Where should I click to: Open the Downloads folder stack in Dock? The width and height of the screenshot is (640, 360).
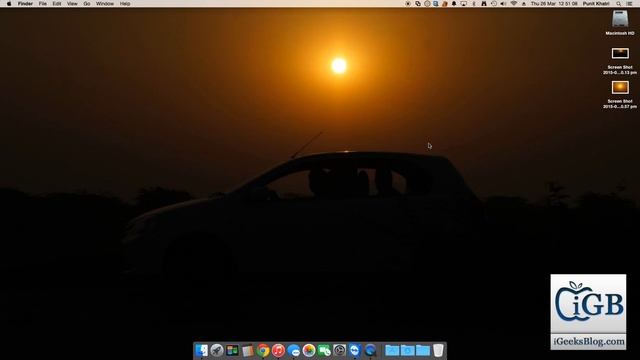(x=407, y=350)
